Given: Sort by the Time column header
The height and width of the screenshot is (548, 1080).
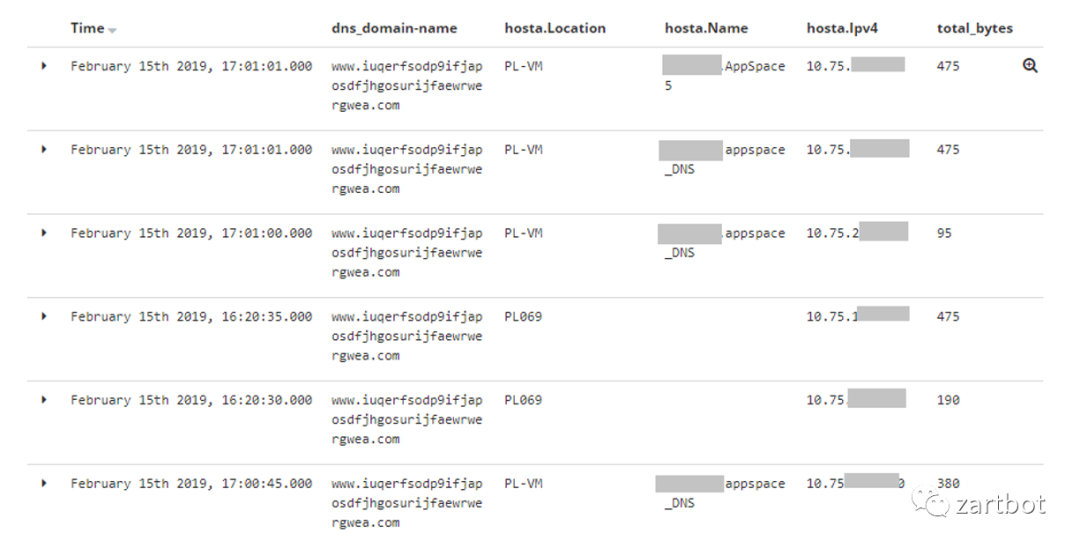Looking at the screenshot, I should pyautogui.click(x=87, y=28).
